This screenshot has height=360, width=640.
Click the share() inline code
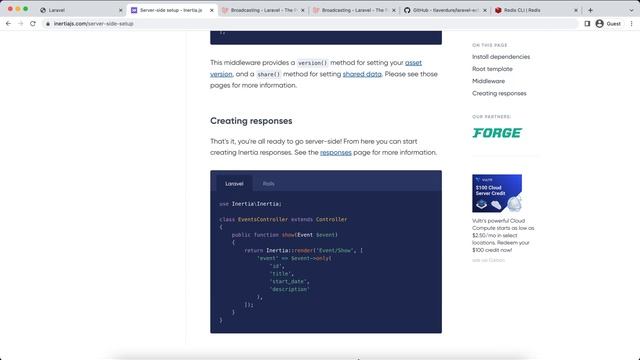[x=269, y=74]
